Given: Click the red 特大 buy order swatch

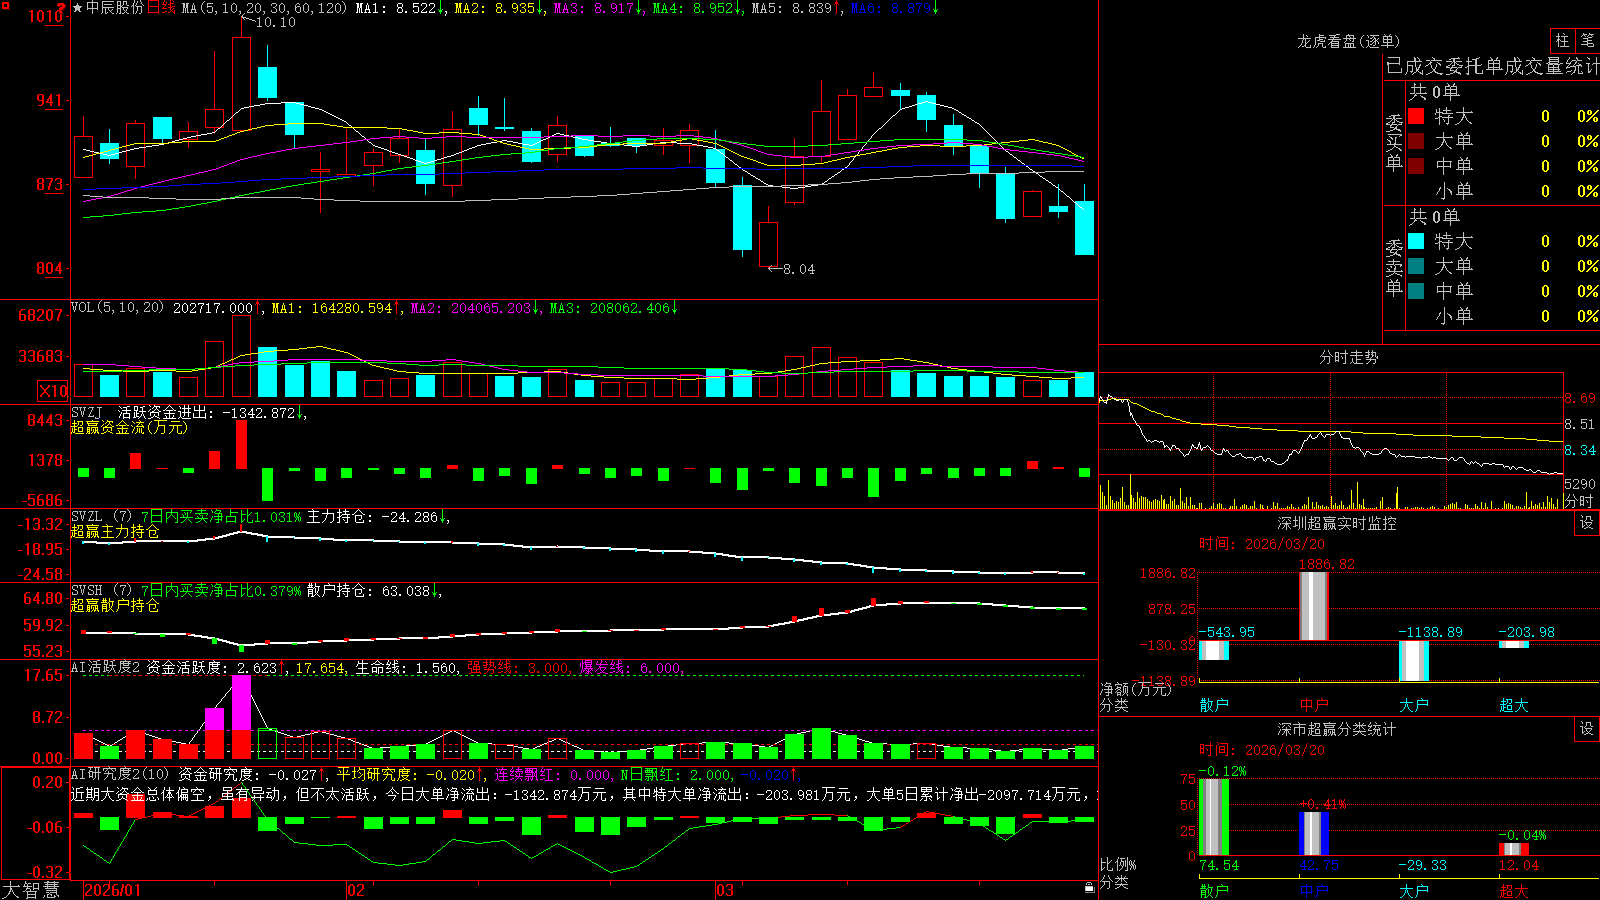Looking at the screenshot, I should pyautogui.click(x=1416, y=116).
